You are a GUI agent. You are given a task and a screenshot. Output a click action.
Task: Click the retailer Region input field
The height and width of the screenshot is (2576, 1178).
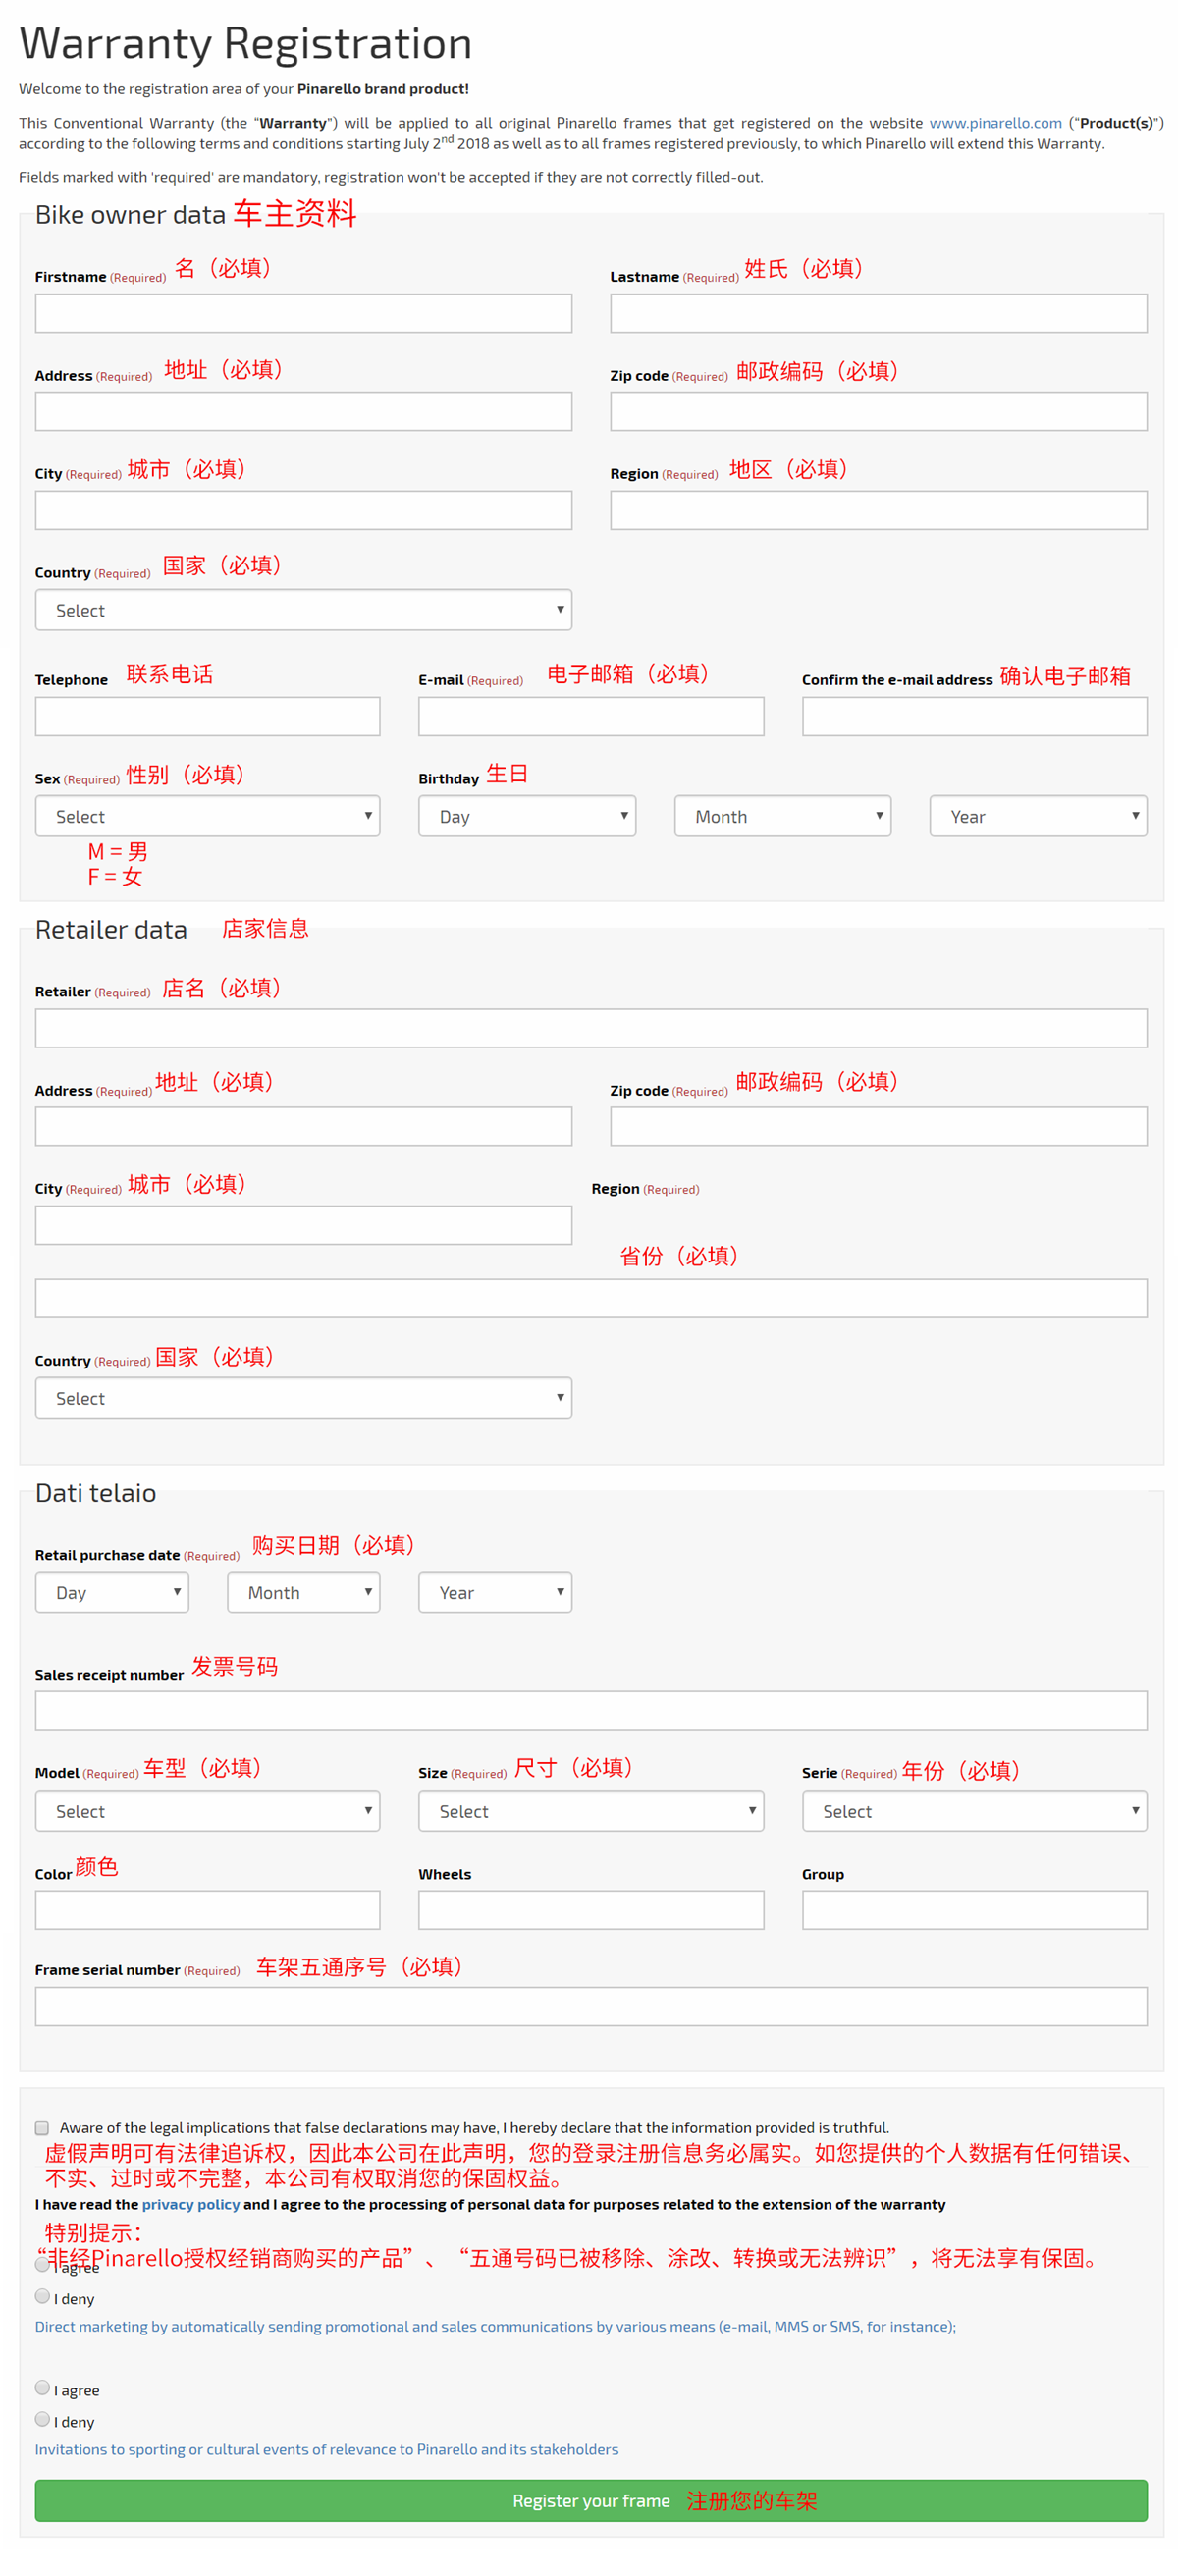pyautogui.click(x=590, y=1298)
